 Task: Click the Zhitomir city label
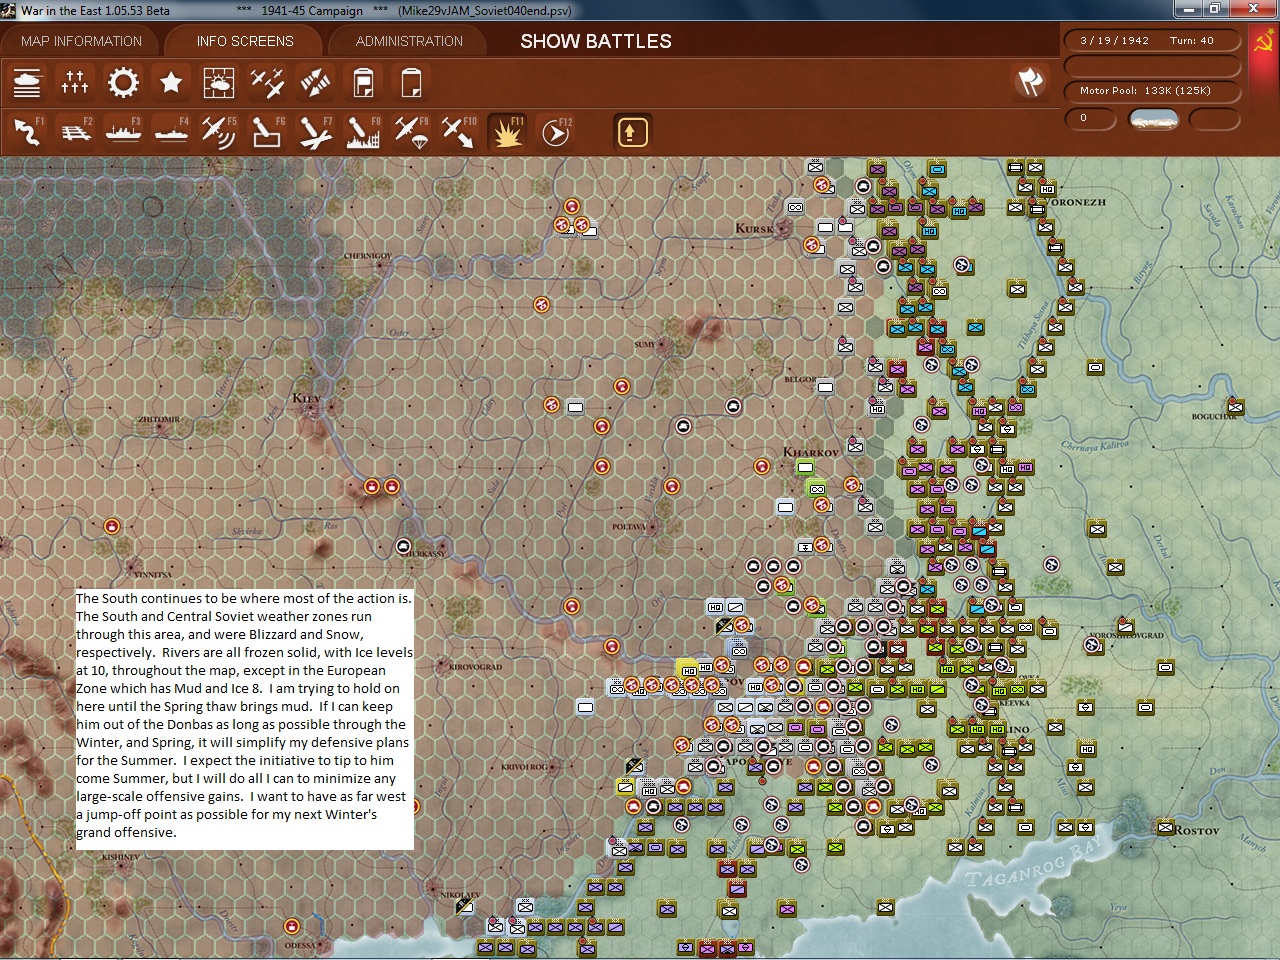159,420
